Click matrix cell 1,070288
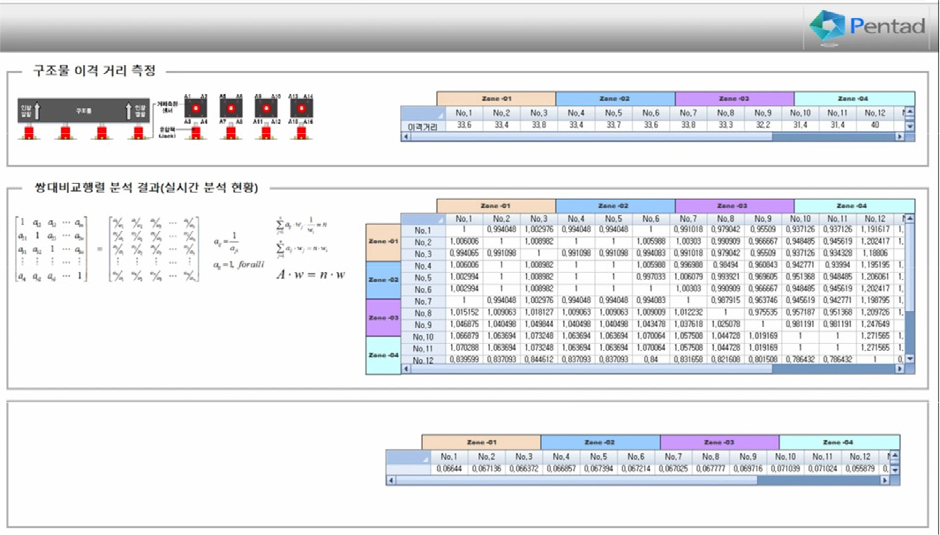Viewport: 940px width, 535px height. coord(463,348)
